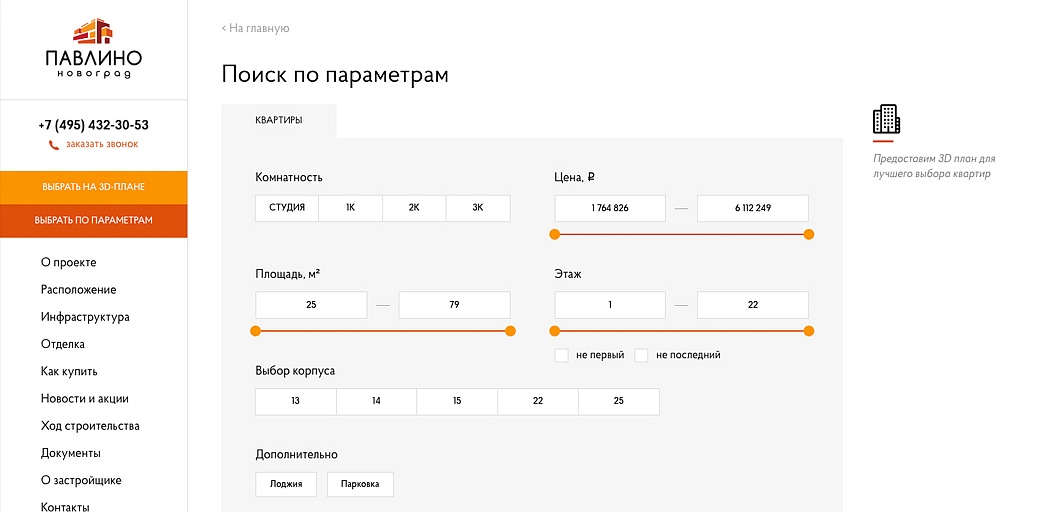Click the 3D plan building icon
The width and height of the screenshot is (1040, 512).
[886, 120]
